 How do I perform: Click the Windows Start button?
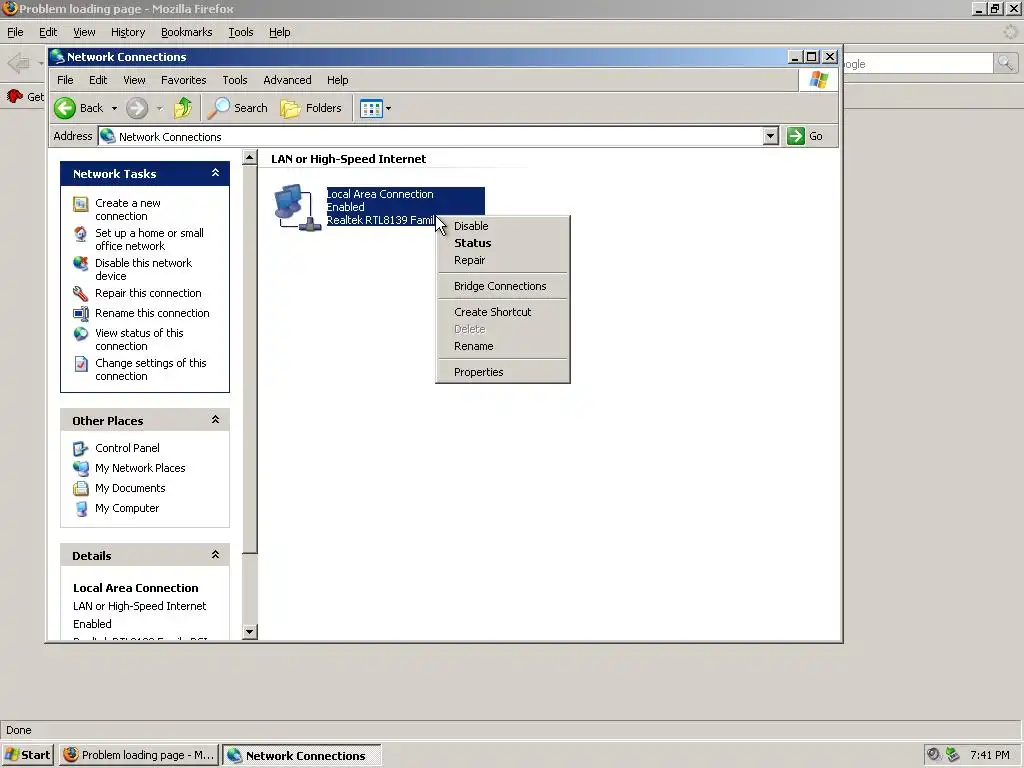click(x=27, y=755)
